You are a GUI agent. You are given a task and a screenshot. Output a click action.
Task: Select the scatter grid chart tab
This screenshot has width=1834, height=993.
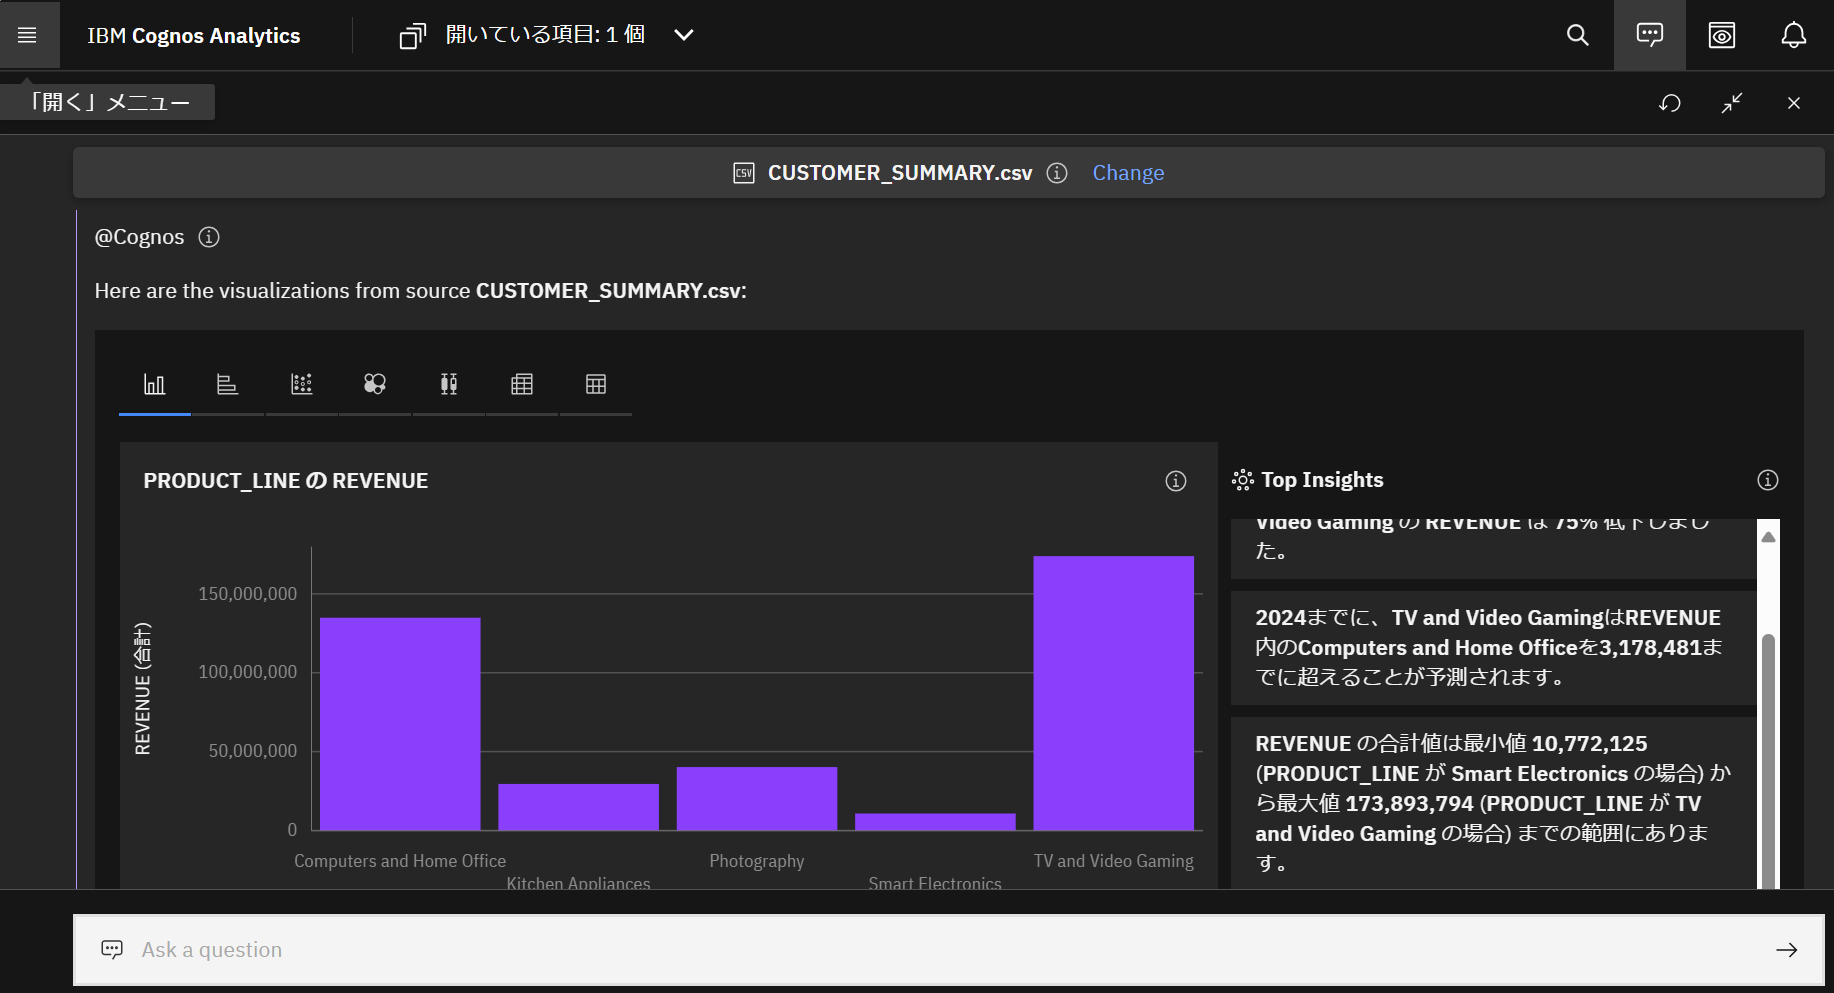tap(301, 385)
